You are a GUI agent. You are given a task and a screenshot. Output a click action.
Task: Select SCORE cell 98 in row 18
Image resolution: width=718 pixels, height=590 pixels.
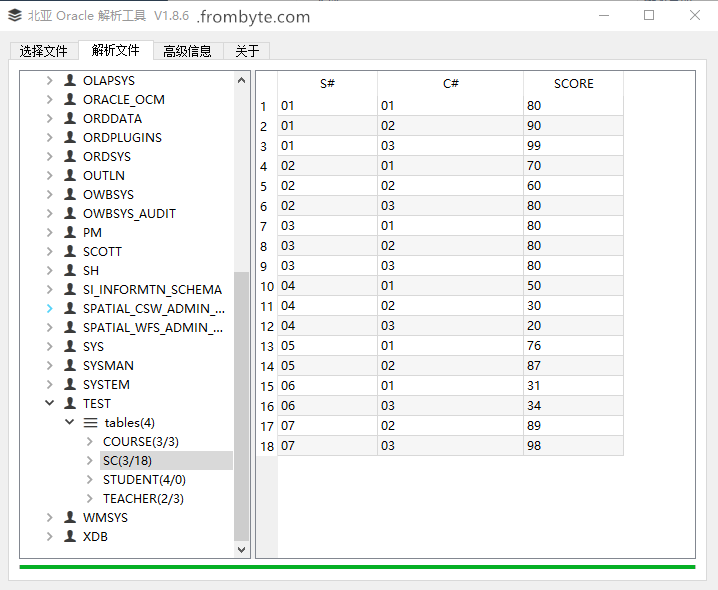click(573, 446)
